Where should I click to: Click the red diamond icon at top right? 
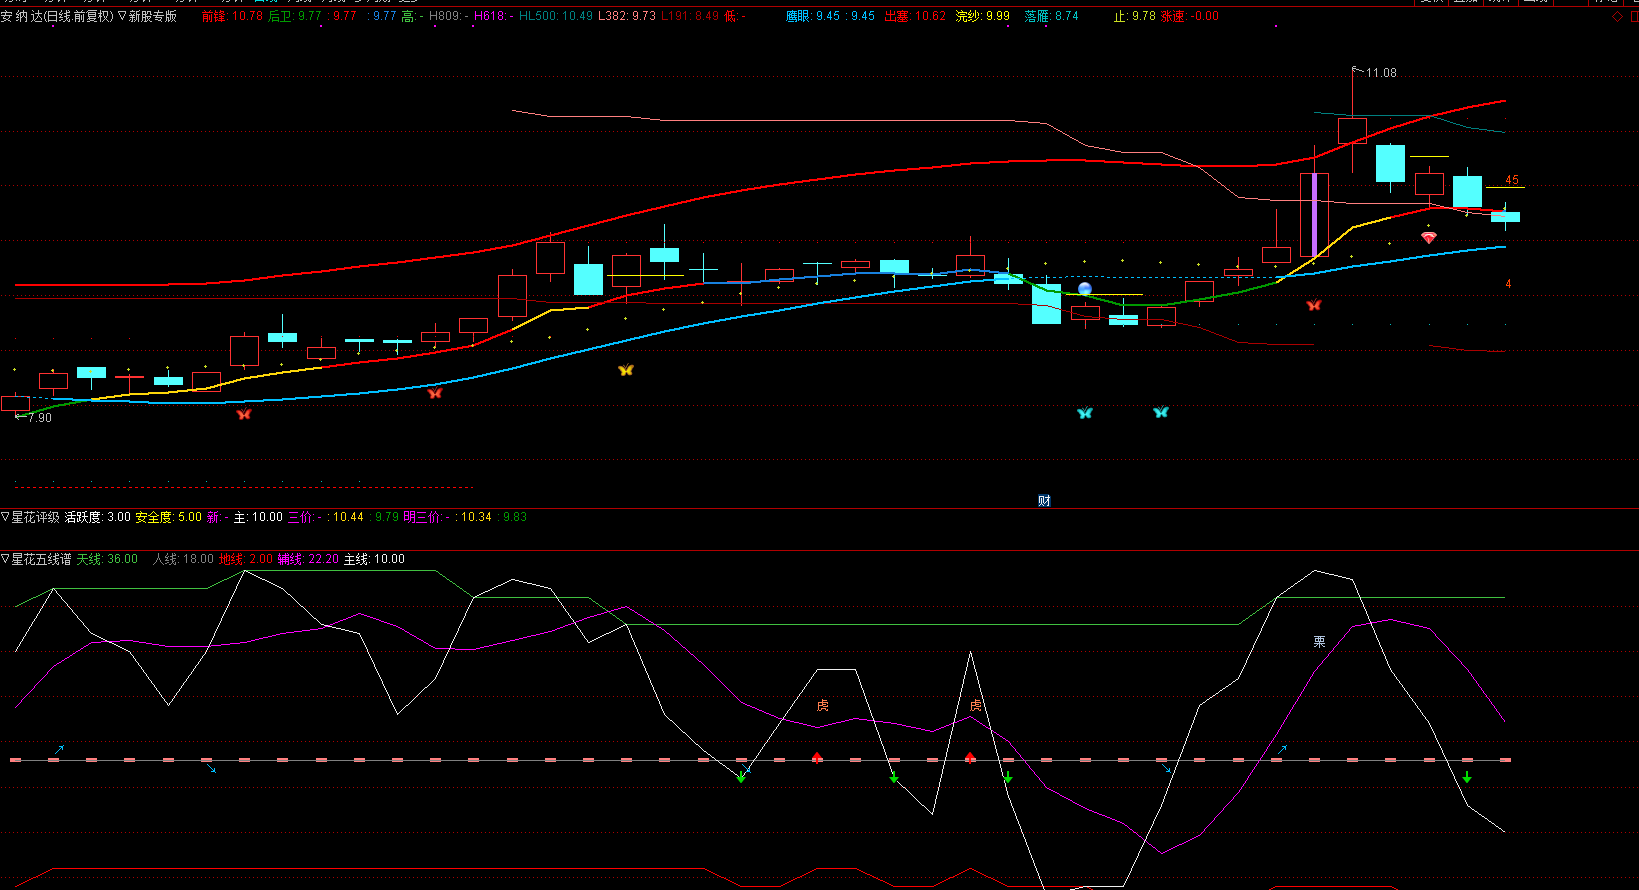click(1618, 16)
